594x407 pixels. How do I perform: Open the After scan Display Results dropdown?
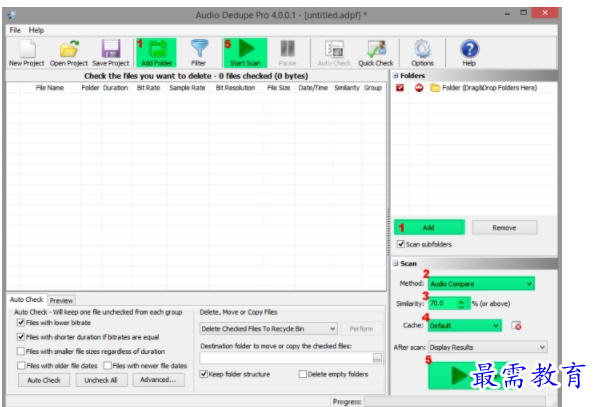pyautogui.click(x=488, y=347)
